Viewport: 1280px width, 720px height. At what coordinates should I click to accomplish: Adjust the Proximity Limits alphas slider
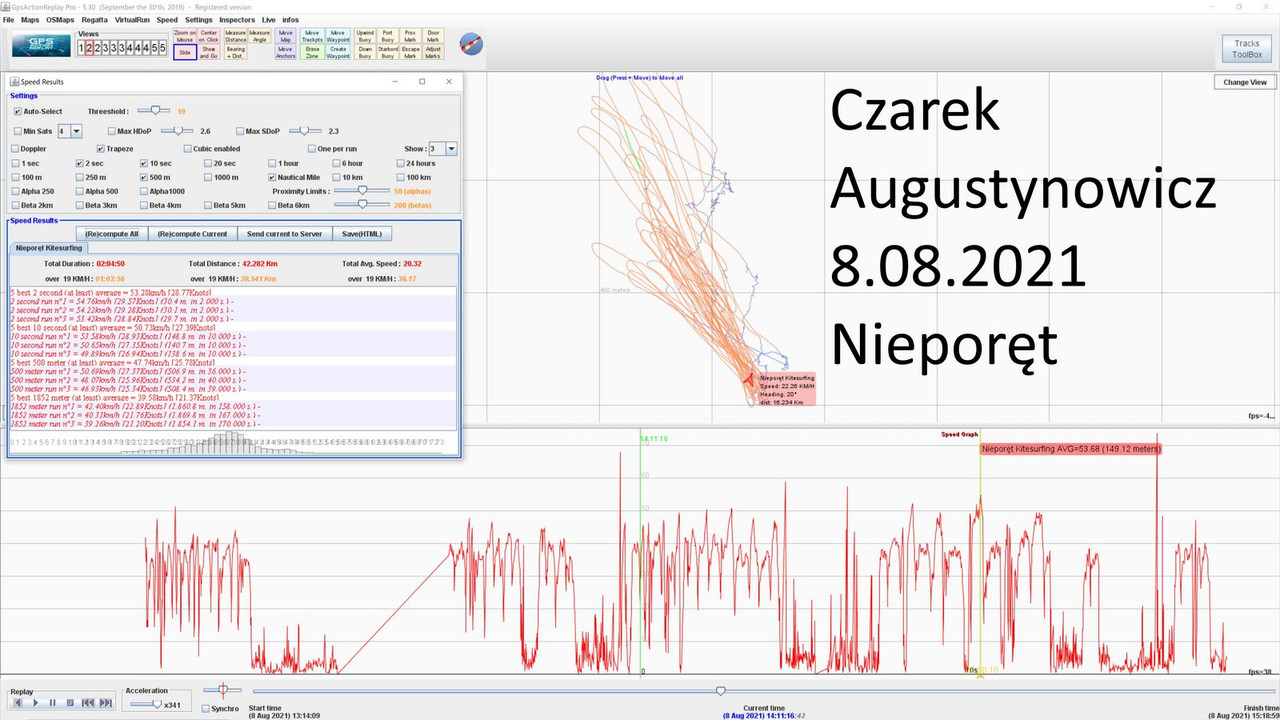pos(362,190)
